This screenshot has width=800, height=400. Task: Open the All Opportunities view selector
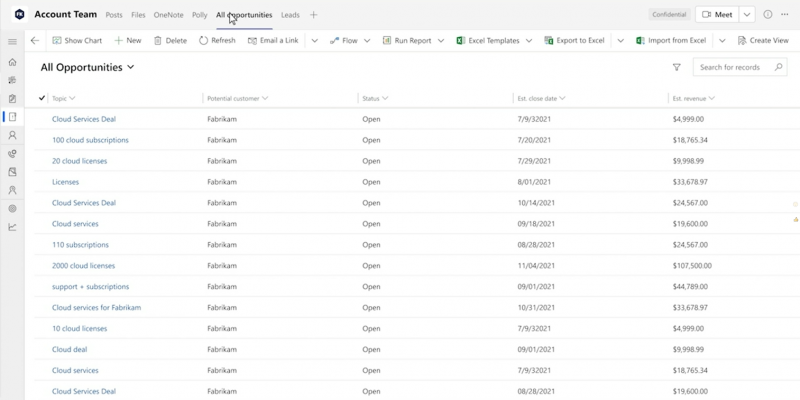point(87,67)
